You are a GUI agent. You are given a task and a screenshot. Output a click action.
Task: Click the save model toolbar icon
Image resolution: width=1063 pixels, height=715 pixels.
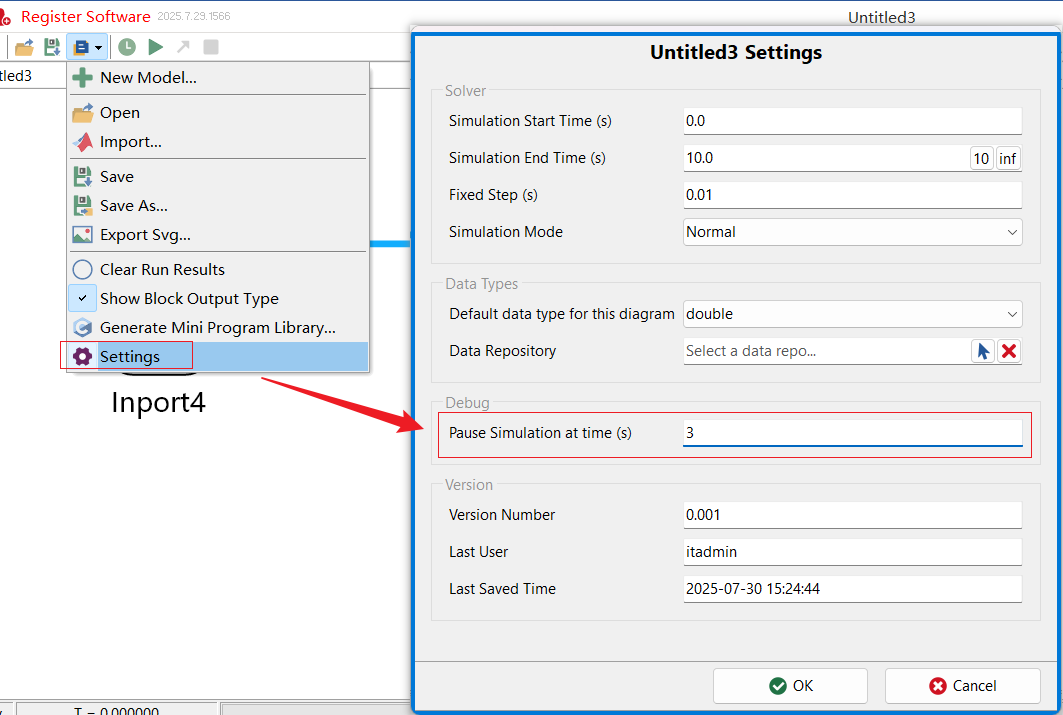pos(52,47)
